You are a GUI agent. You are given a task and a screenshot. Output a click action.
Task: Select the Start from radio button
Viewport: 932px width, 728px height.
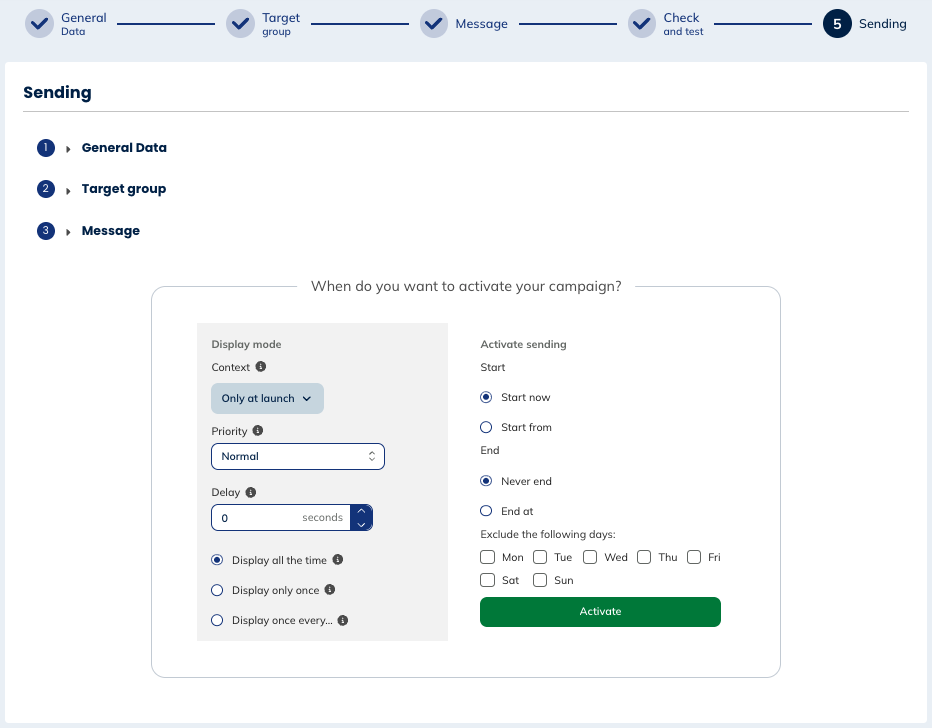pos(487,428)
